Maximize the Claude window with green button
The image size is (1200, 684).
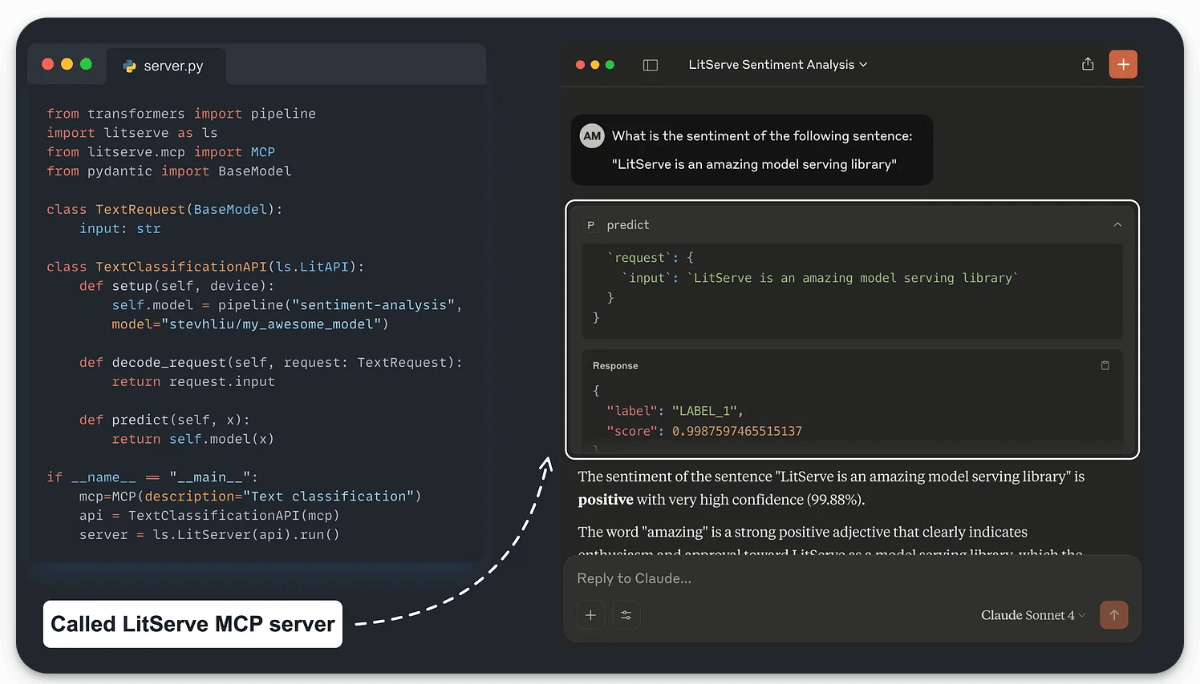(610, 65)
